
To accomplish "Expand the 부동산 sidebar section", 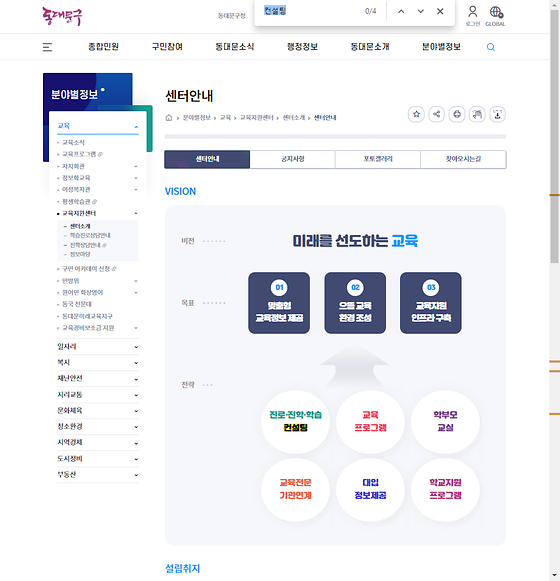I will (98, 475).
